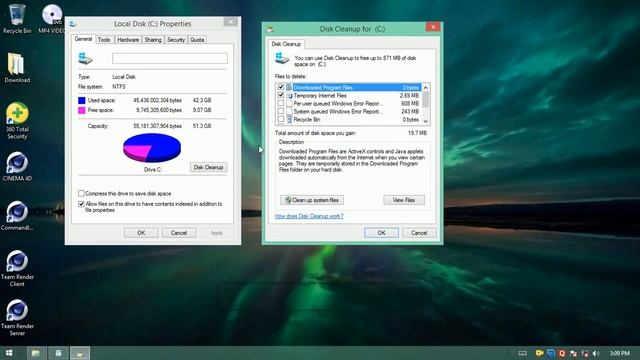The image size is (640, 360).
Task: Click the Properties window title bar icon
Action: 73,24
